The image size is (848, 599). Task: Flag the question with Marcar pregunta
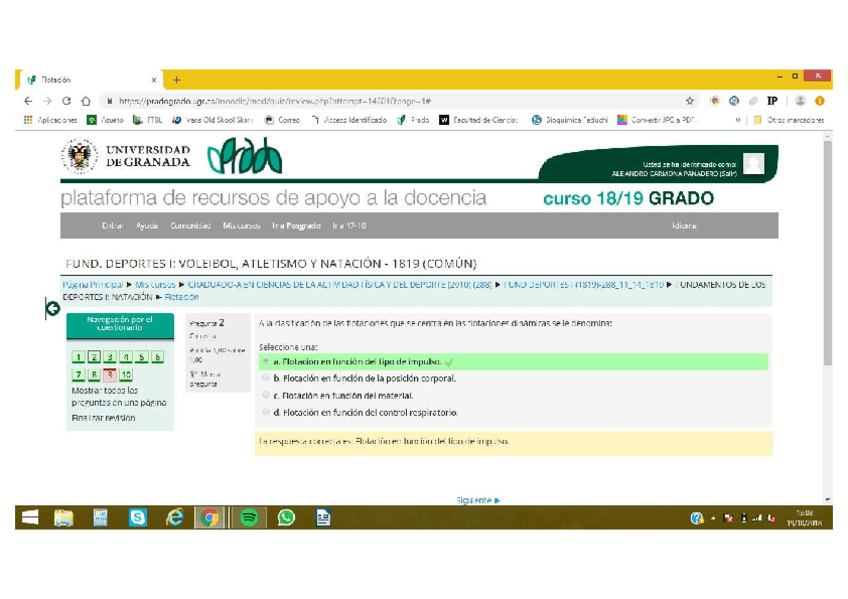pyautogui.click(x=203, y=378)
